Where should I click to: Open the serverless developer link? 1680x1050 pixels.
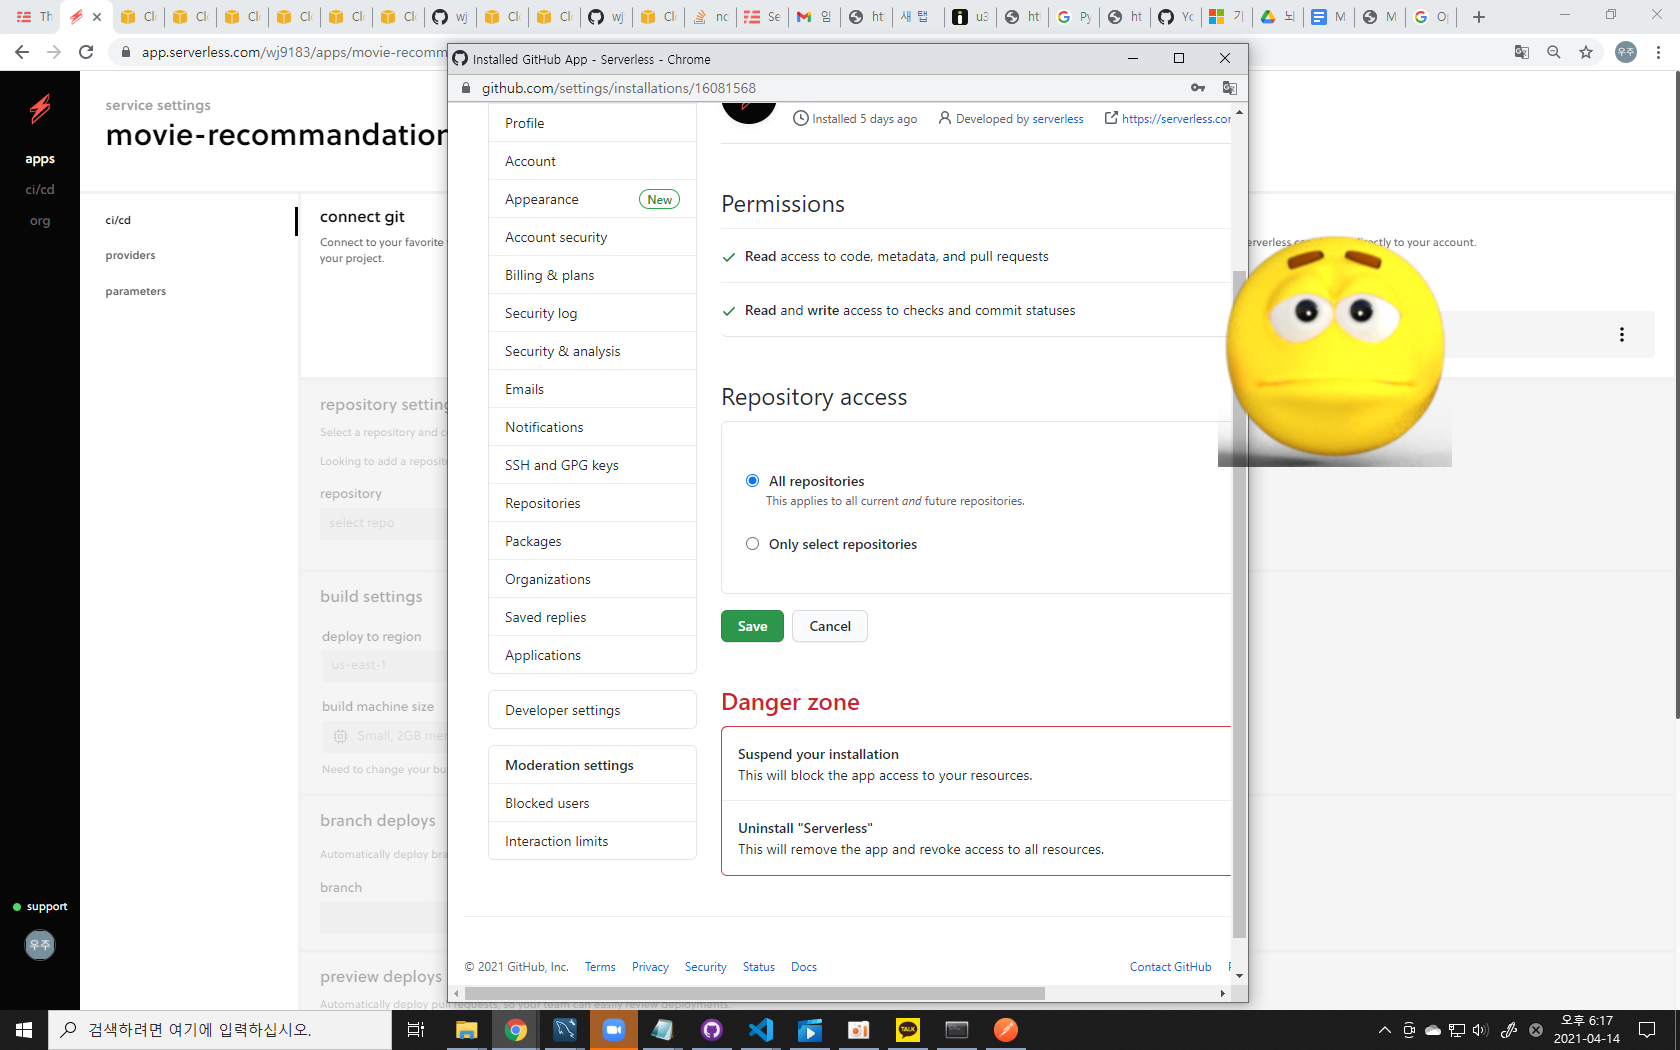coord(1058,119)
